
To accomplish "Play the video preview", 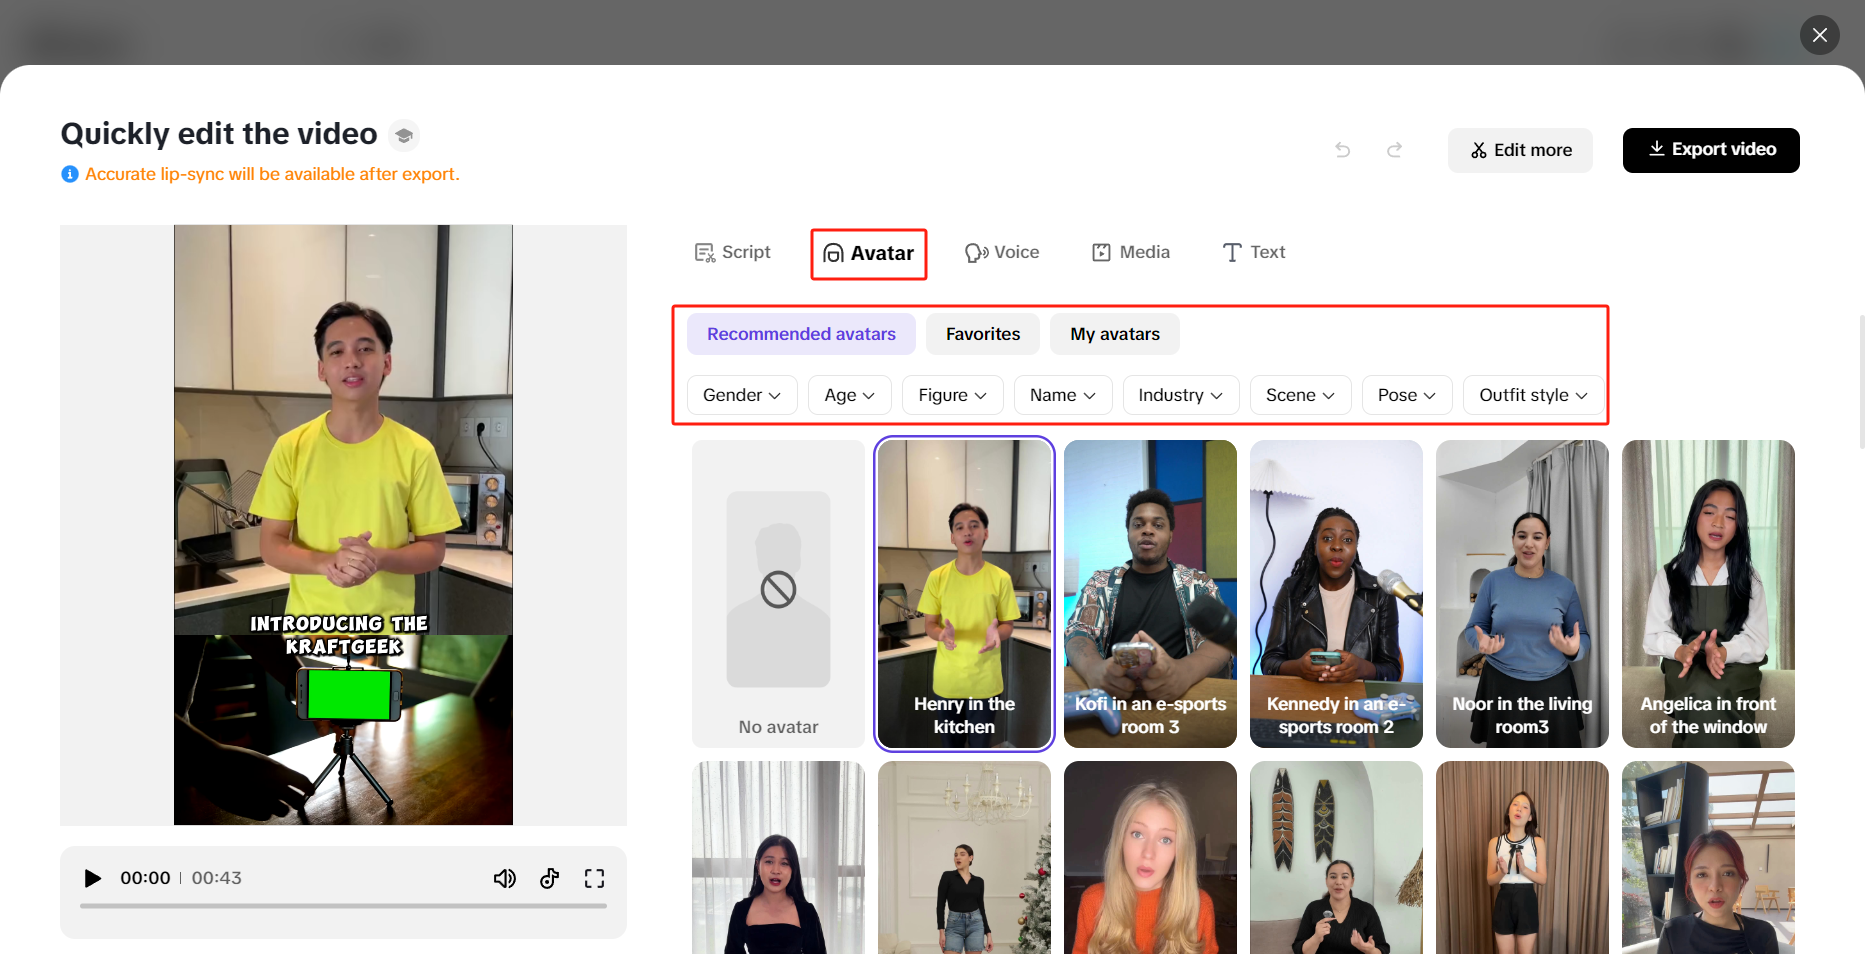I will 92,878.
